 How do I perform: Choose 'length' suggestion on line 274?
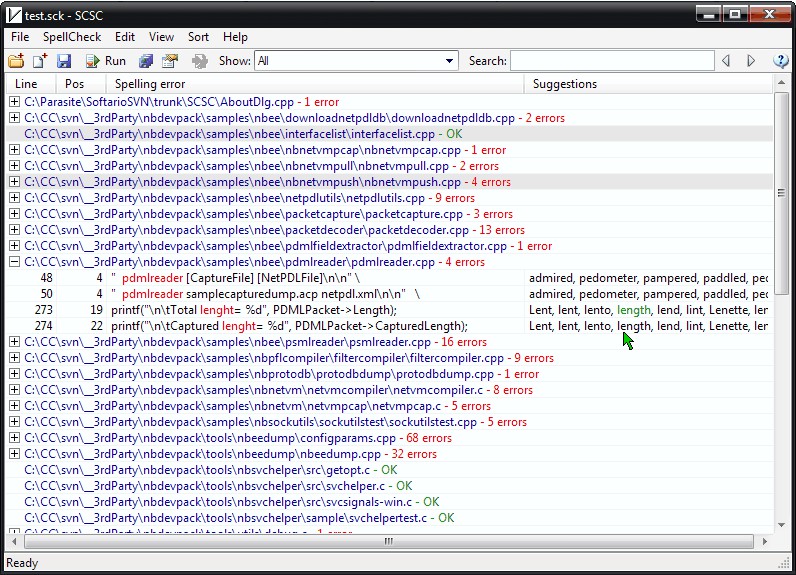(x=634, y=326)
